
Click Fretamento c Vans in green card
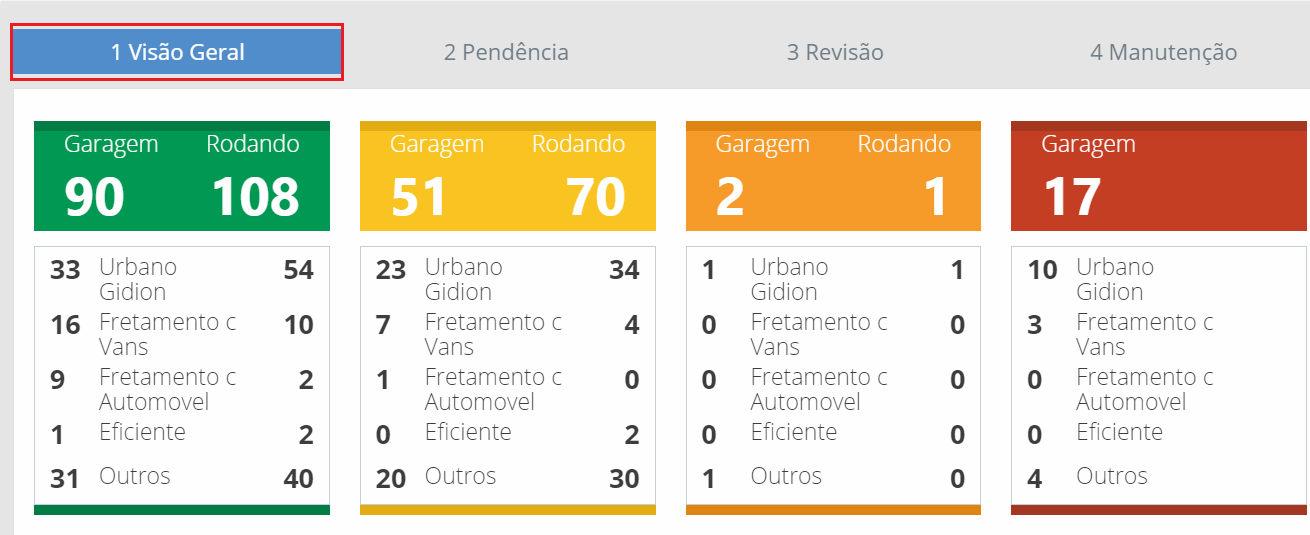(x=167, y=335)
